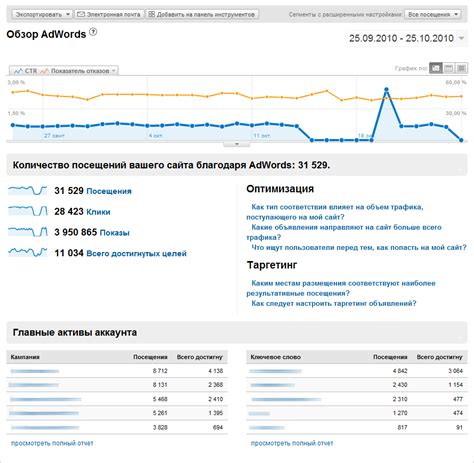The width and height of the screenshot is (474, 463).
Task: Click the CTR spike data point
Action: [x=386, y=89]
